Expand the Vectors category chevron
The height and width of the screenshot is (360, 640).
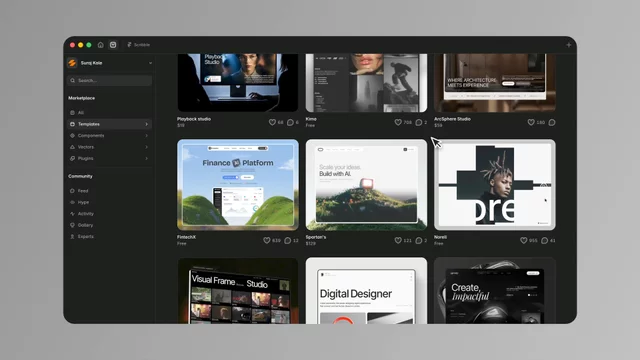tap(147, 147)
